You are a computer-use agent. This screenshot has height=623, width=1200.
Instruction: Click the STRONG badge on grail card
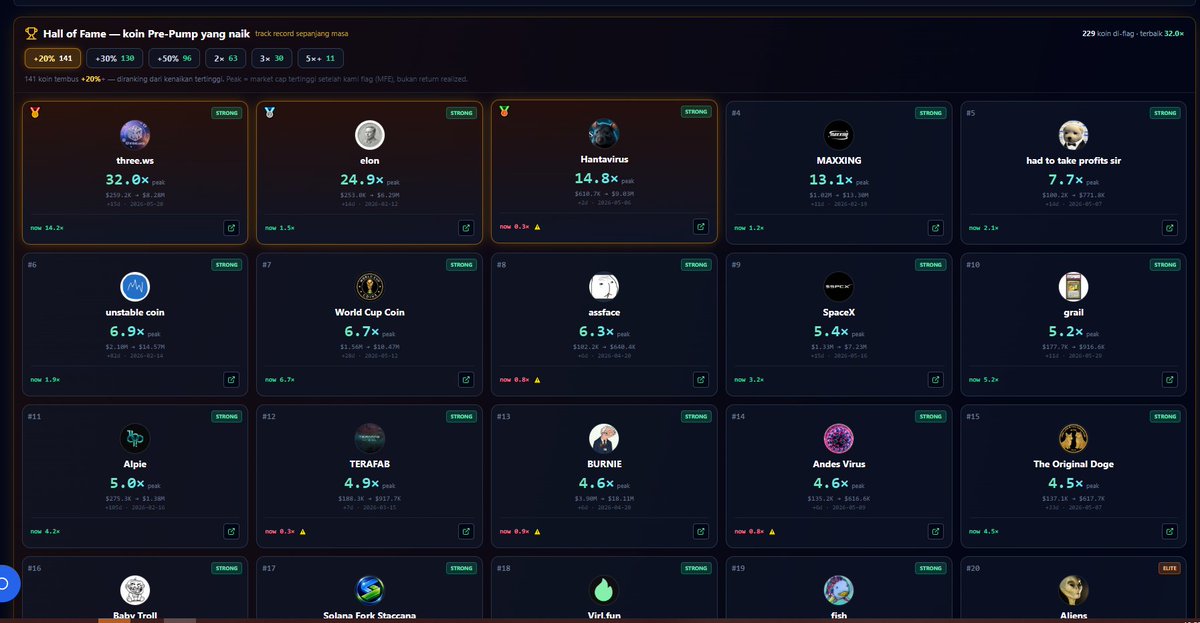point(1166,265)
